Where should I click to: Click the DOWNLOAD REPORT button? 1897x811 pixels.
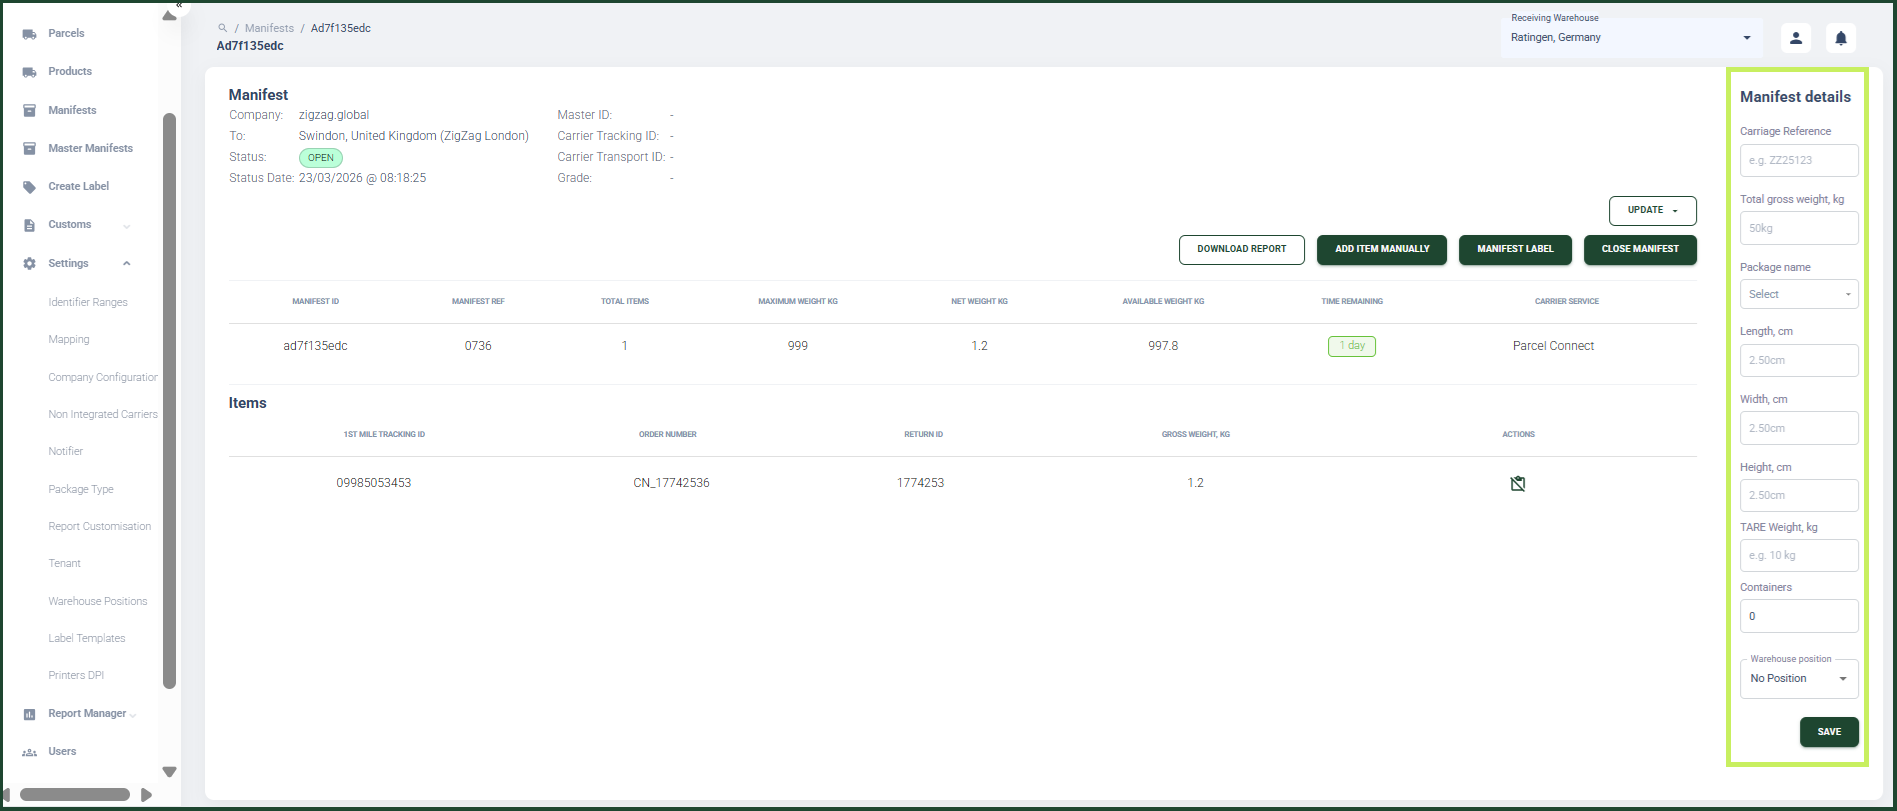(x=1241, y=250)
